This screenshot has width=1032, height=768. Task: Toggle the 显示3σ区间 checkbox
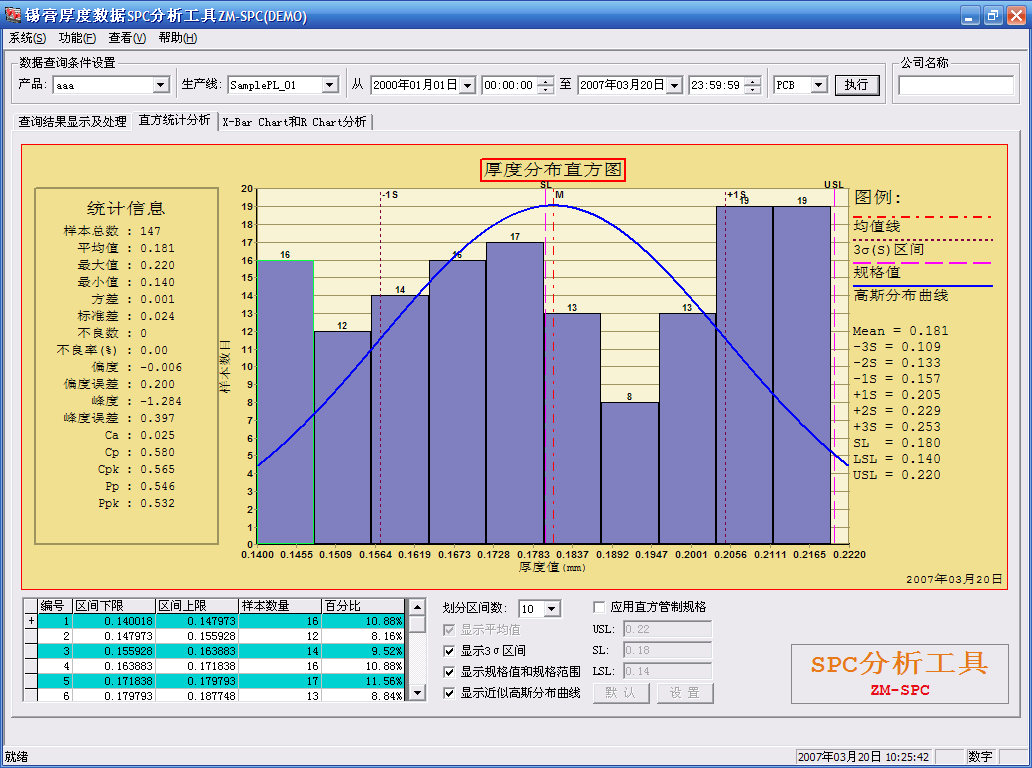click(x=450, y=651)
